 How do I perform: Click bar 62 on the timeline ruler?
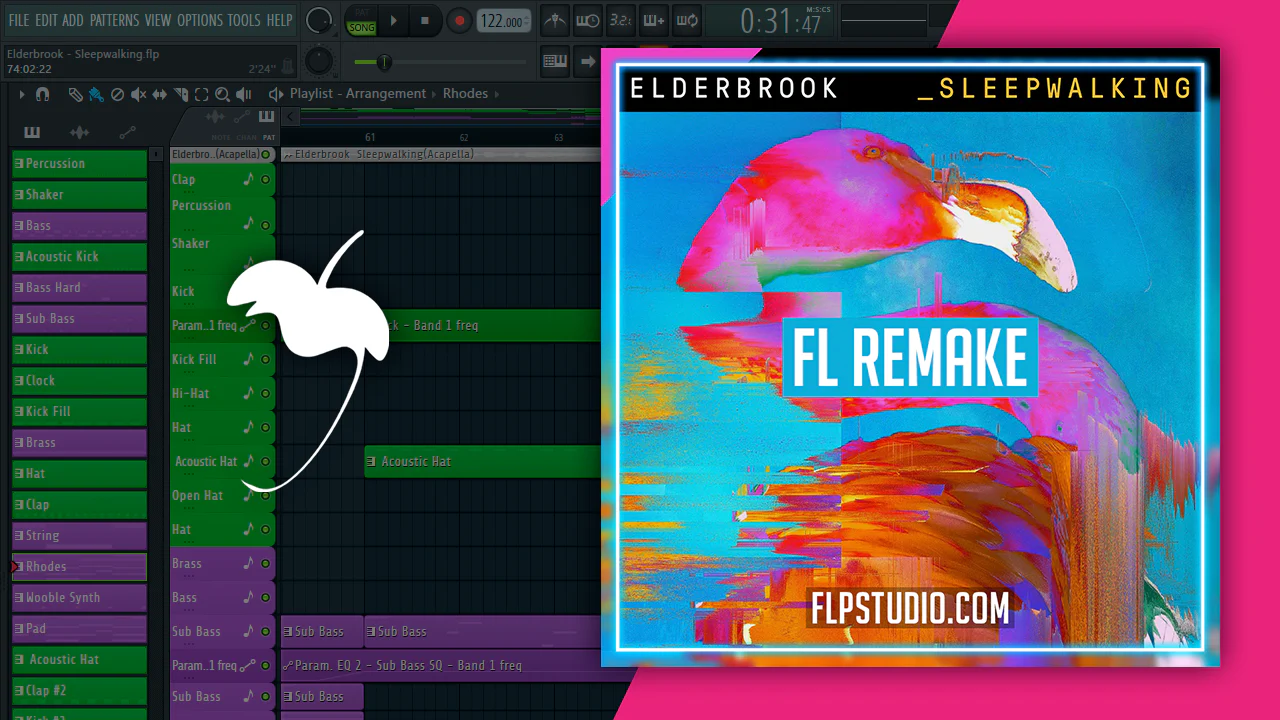pos(464,137)
